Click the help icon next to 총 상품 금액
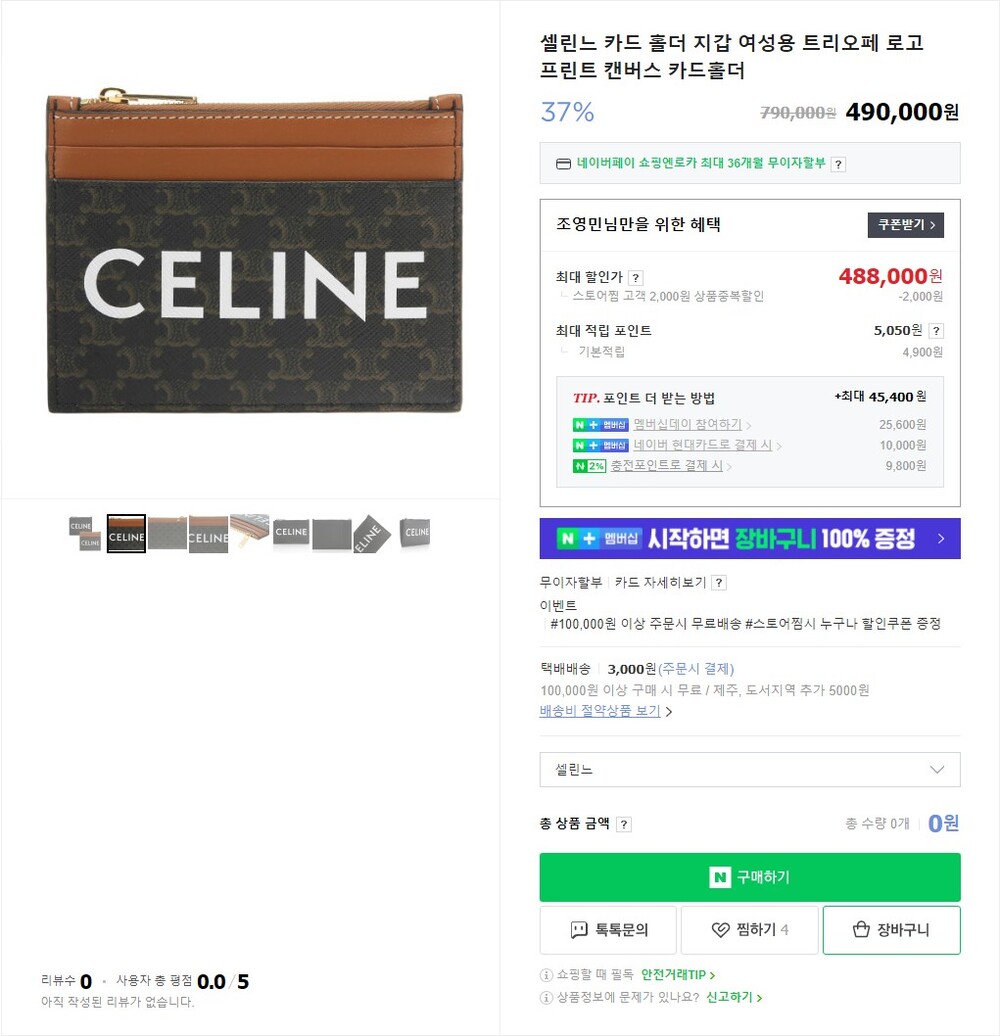 coord(624,824)
